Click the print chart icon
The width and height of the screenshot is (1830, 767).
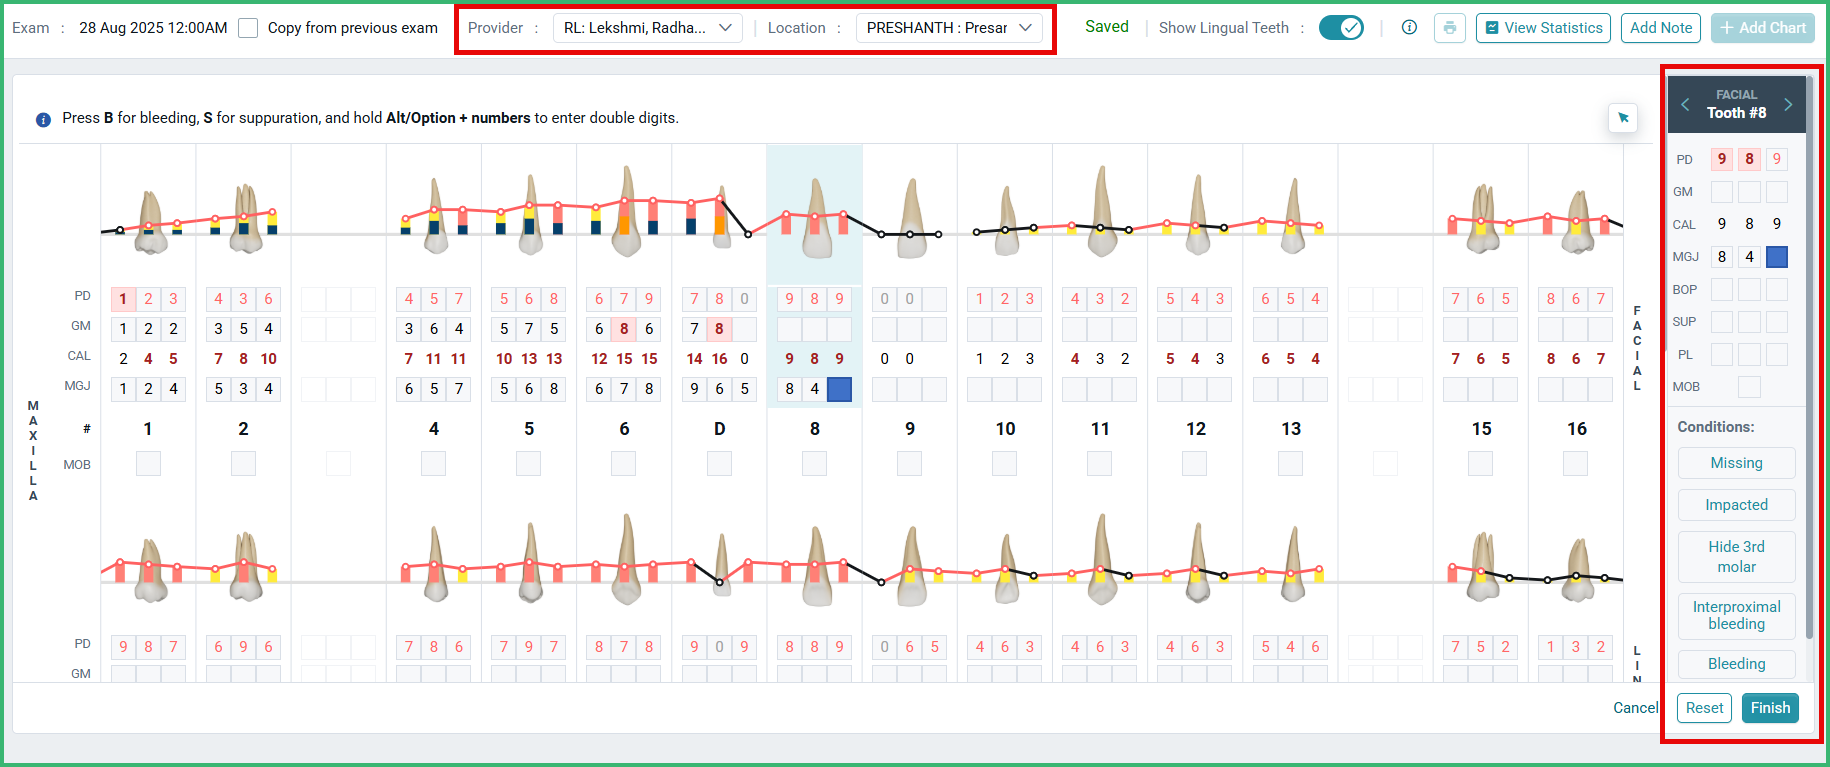tap(1449, 28)
